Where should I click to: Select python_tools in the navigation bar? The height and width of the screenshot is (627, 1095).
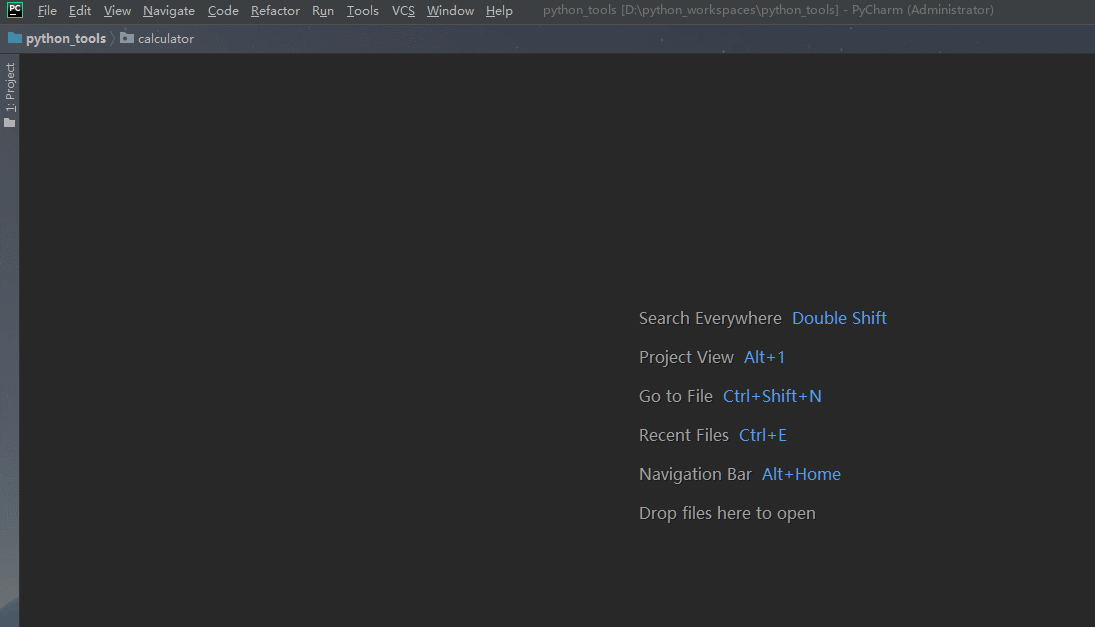tap(66, 38)
